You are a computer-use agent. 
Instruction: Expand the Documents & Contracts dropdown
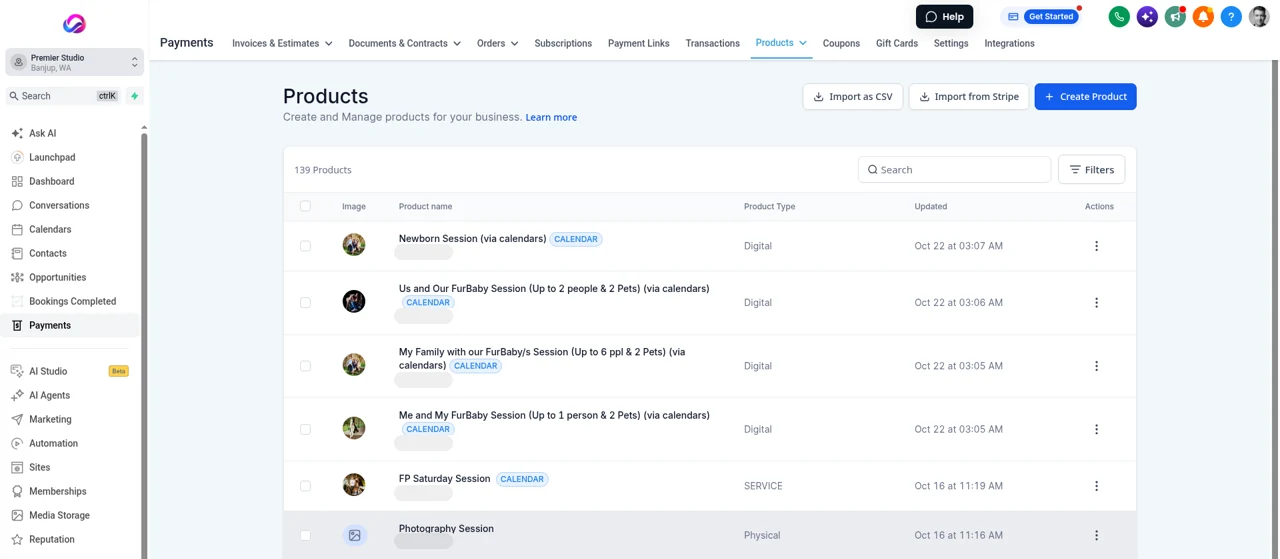[404, 44]
